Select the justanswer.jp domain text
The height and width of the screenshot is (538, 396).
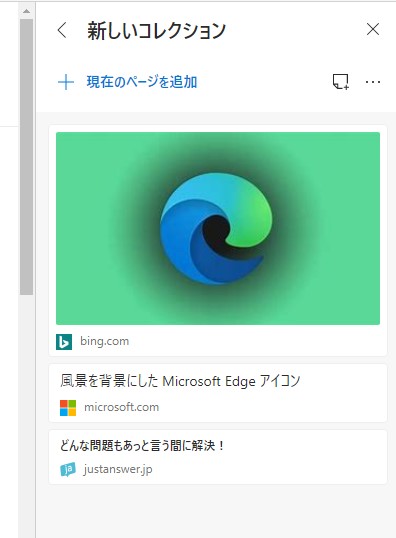(118, 469)
